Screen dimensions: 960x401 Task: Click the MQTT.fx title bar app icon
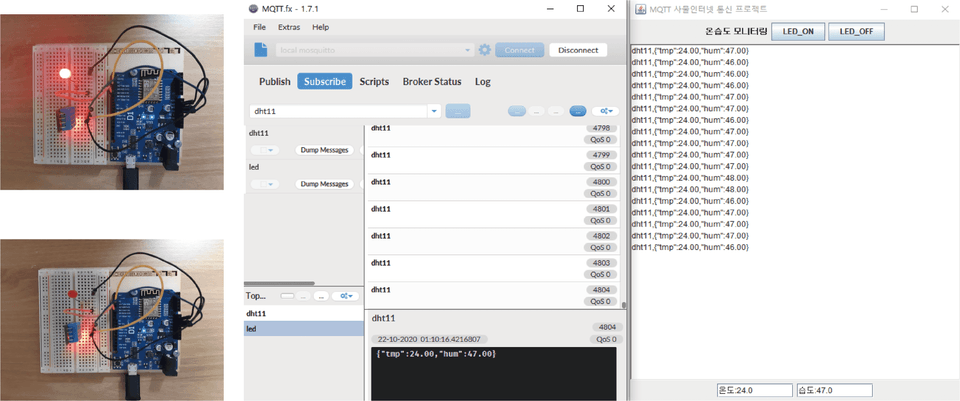[x=253, y=9]
